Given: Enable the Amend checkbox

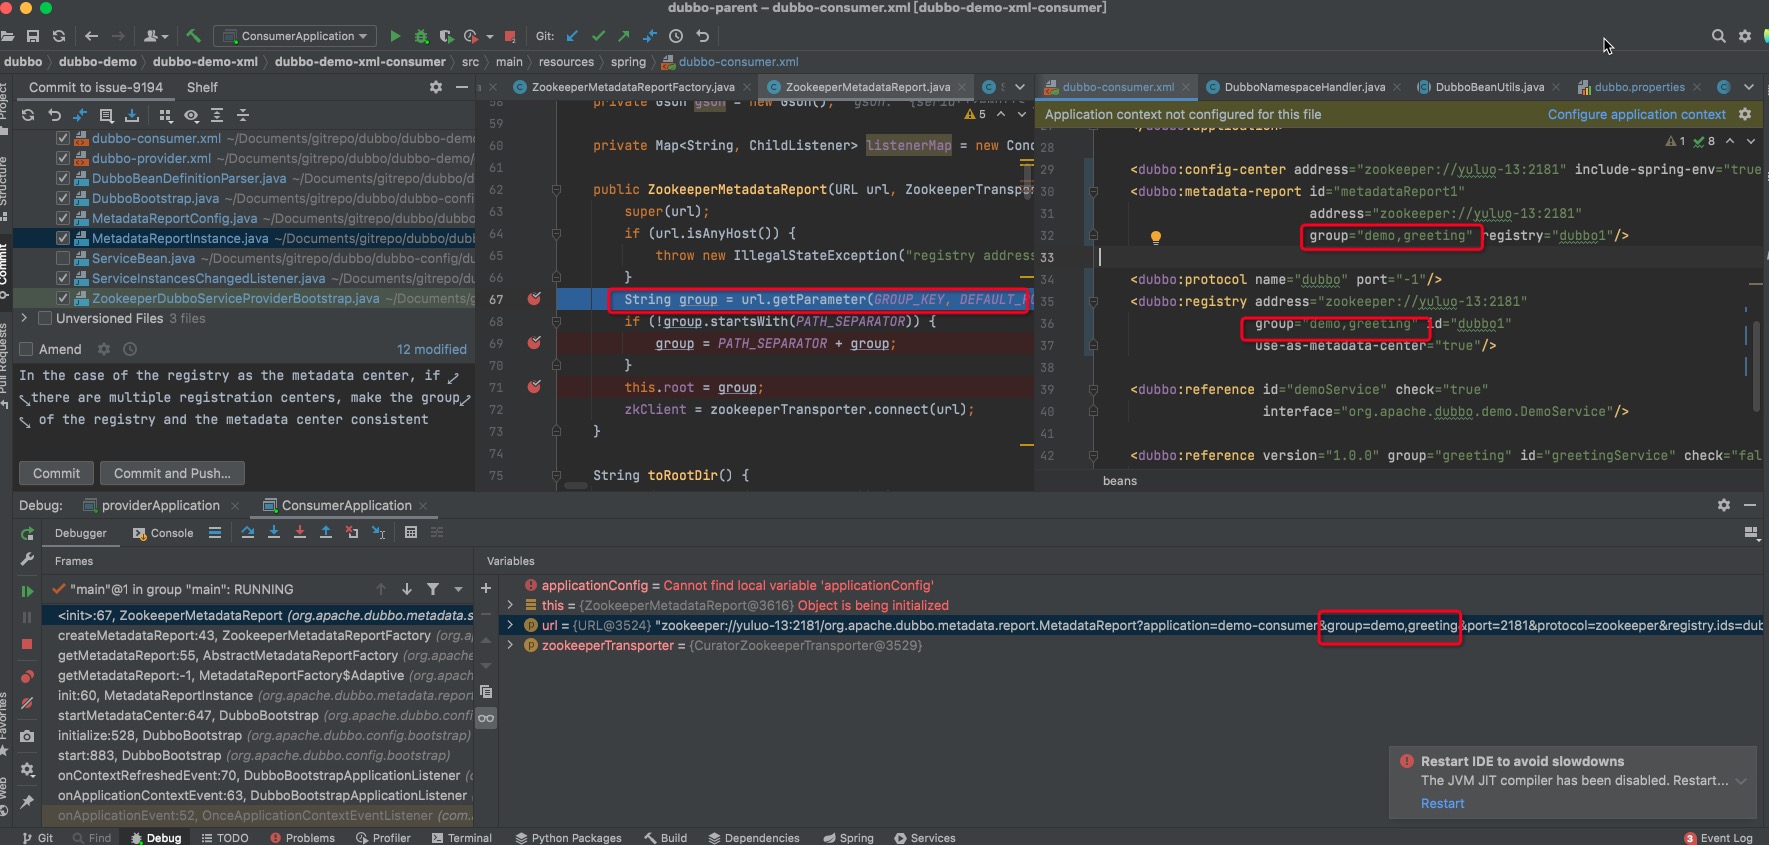Looking at the screenshot, I should (27, 349).
